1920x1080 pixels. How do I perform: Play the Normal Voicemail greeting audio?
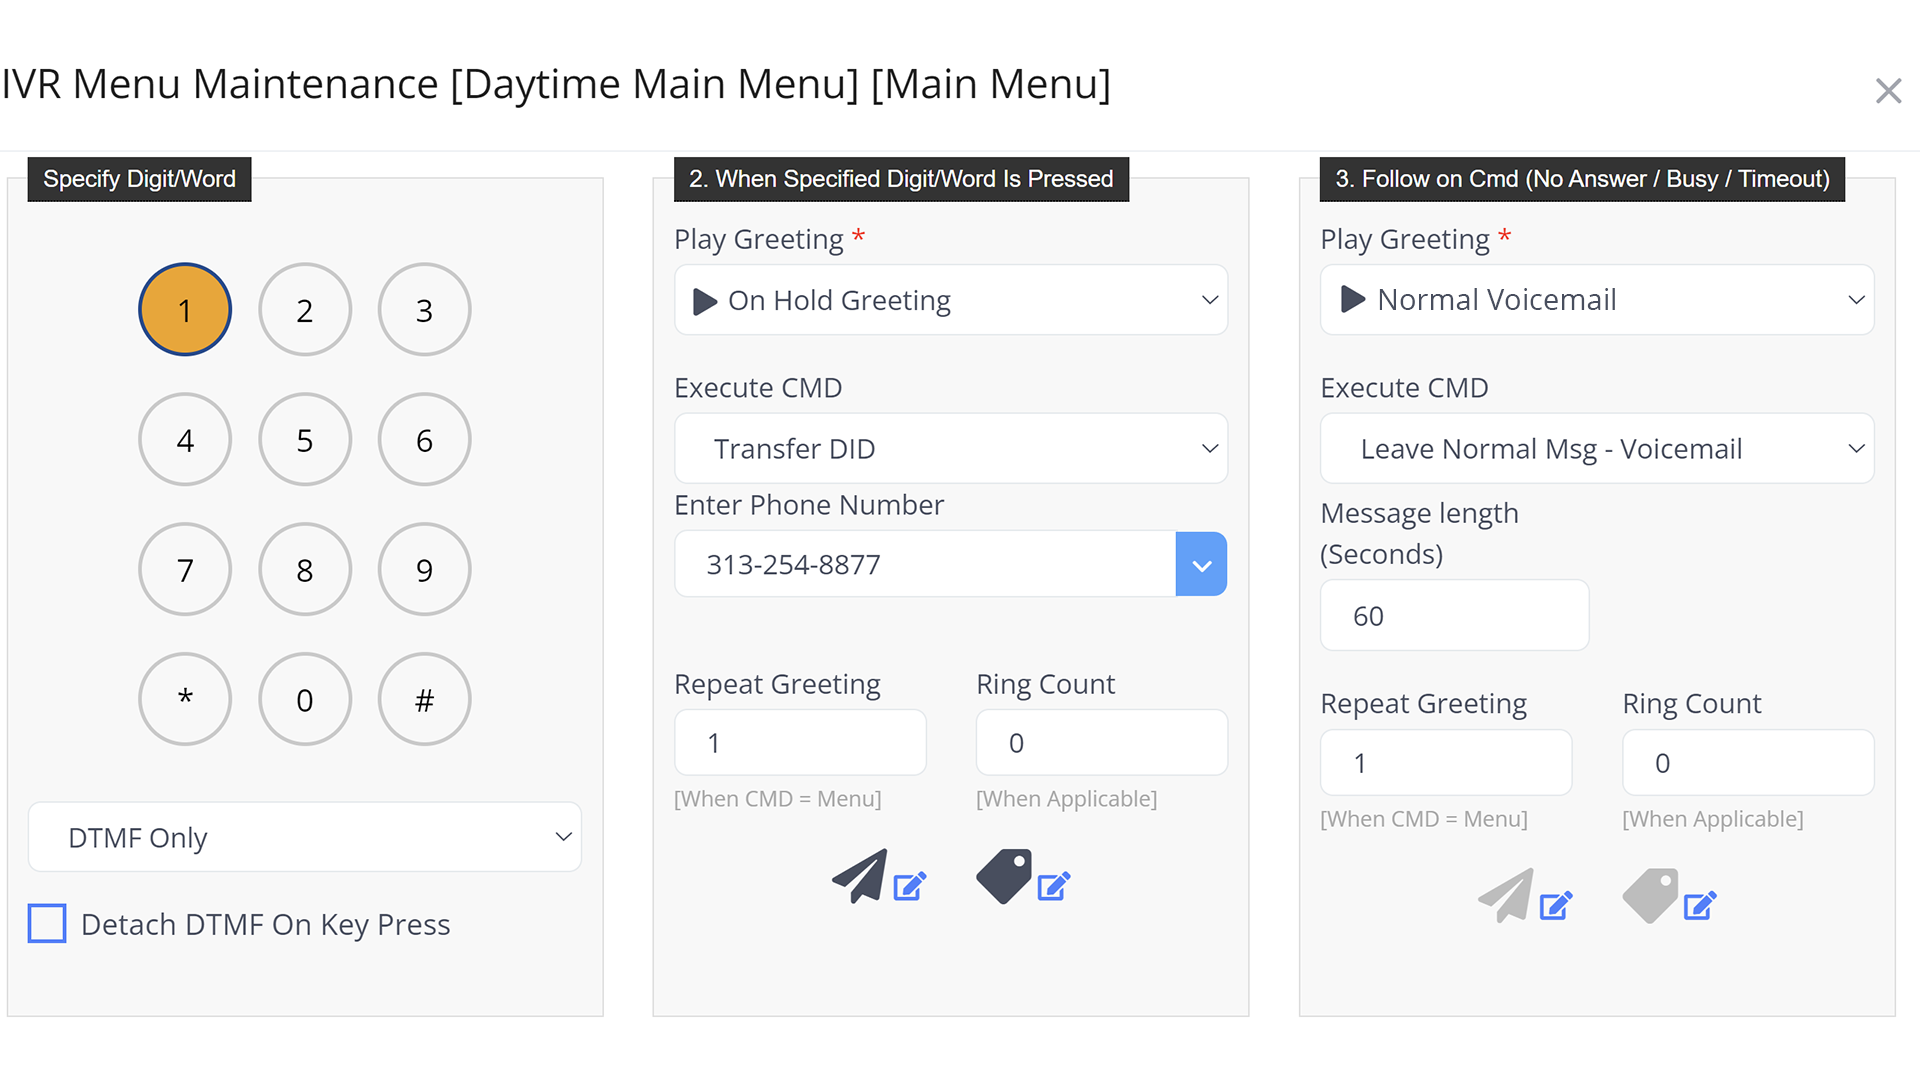1352,299
